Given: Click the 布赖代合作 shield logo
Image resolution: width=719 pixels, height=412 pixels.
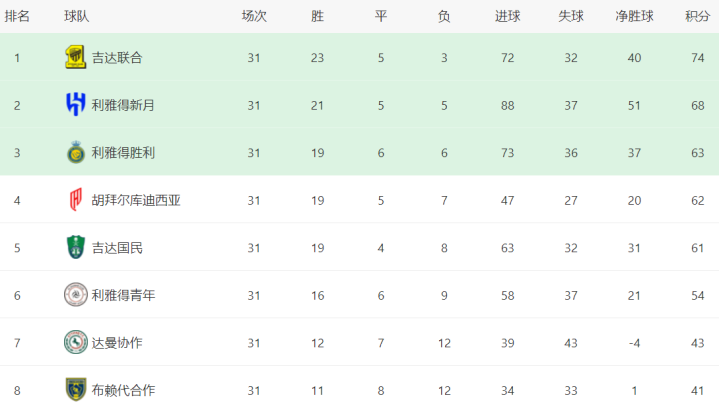Looking at the screenshot, I should [x=76, y=390].
